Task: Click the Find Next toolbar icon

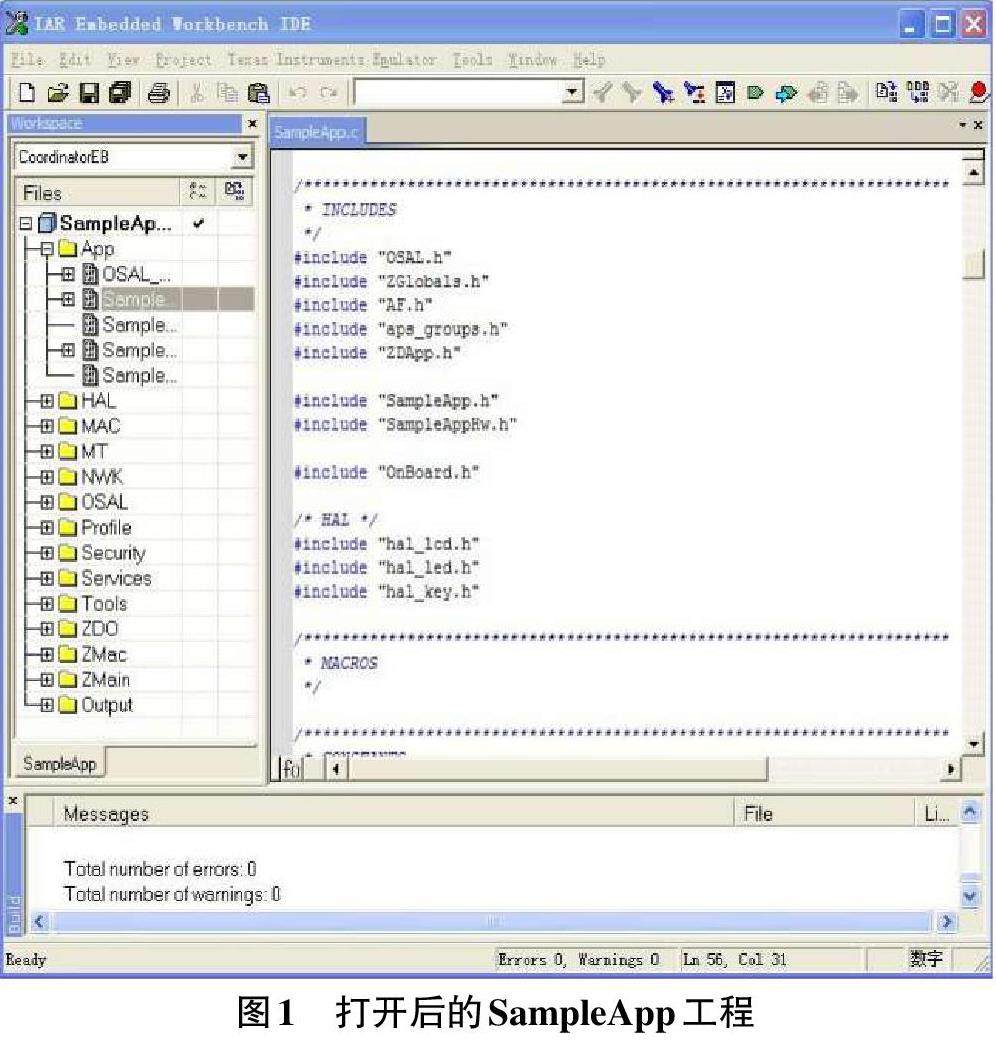Action: (631, 92)
